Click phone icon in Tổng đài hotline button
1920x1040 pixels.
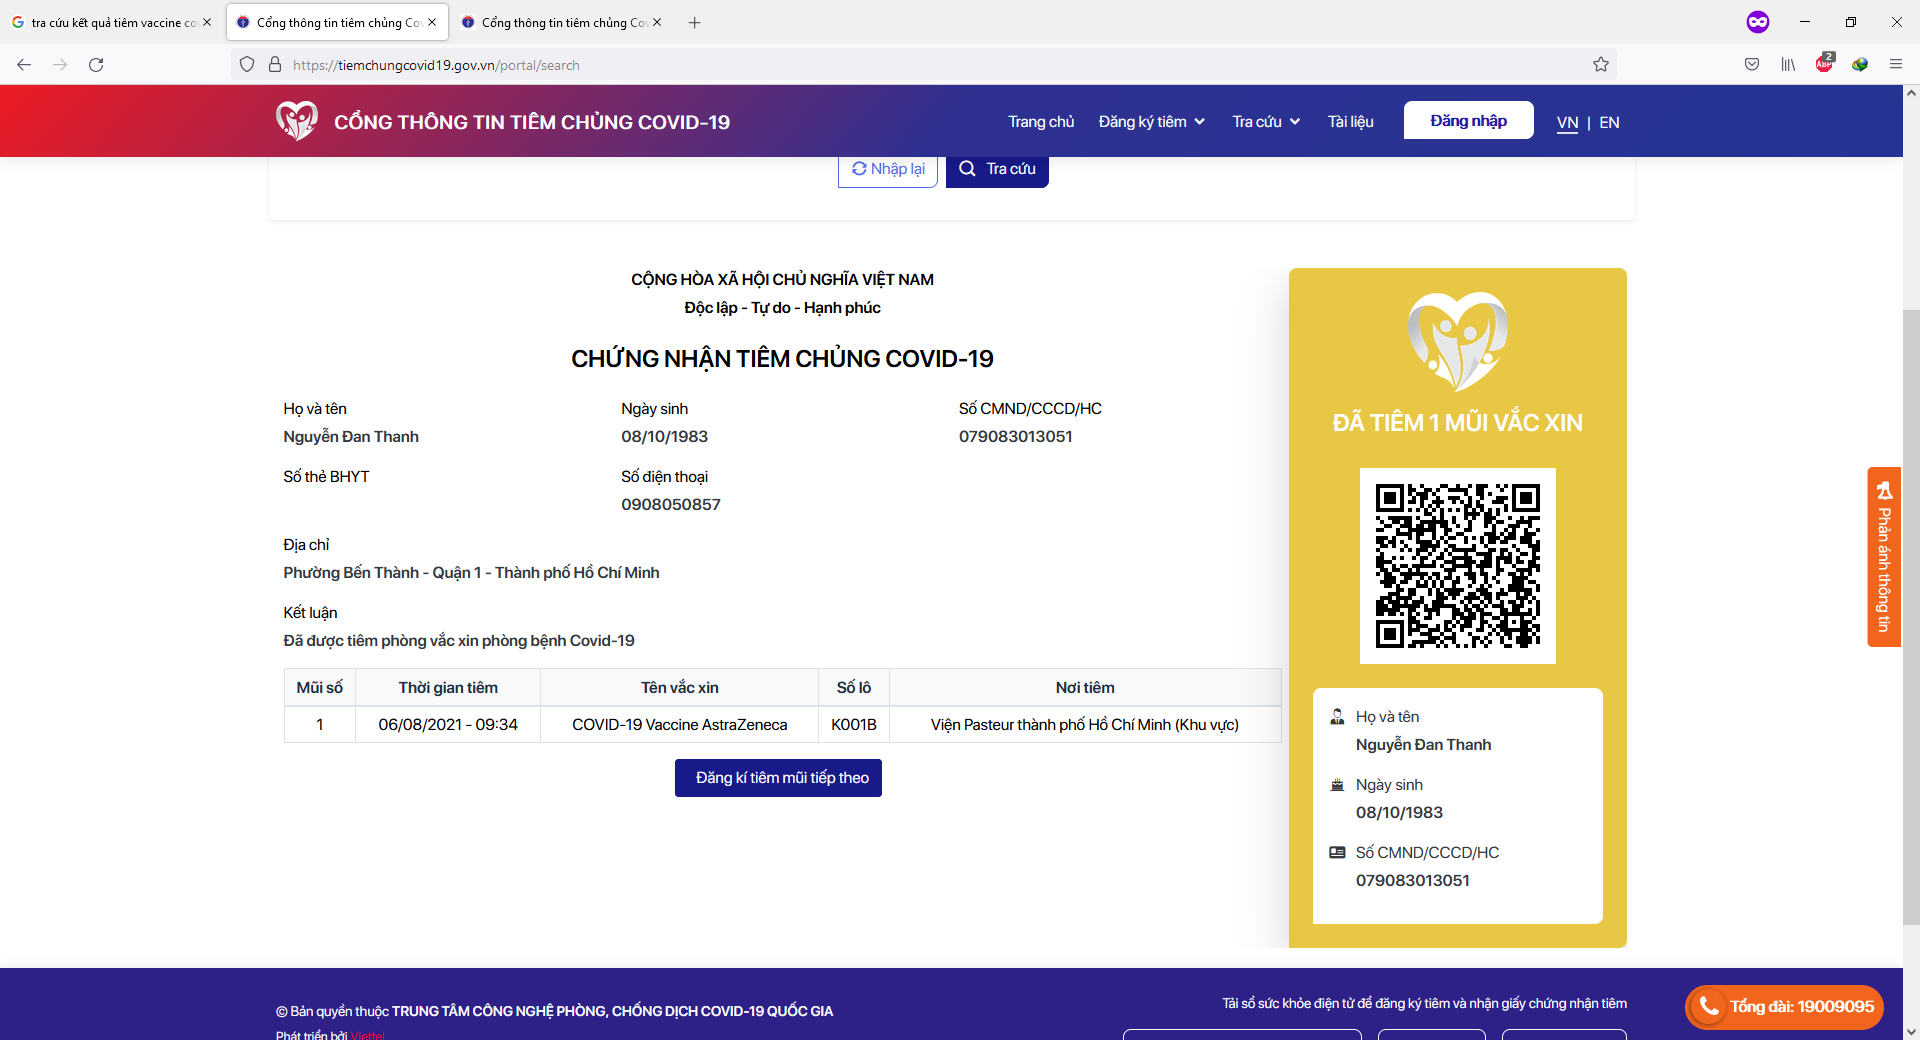(1709, 1007)
